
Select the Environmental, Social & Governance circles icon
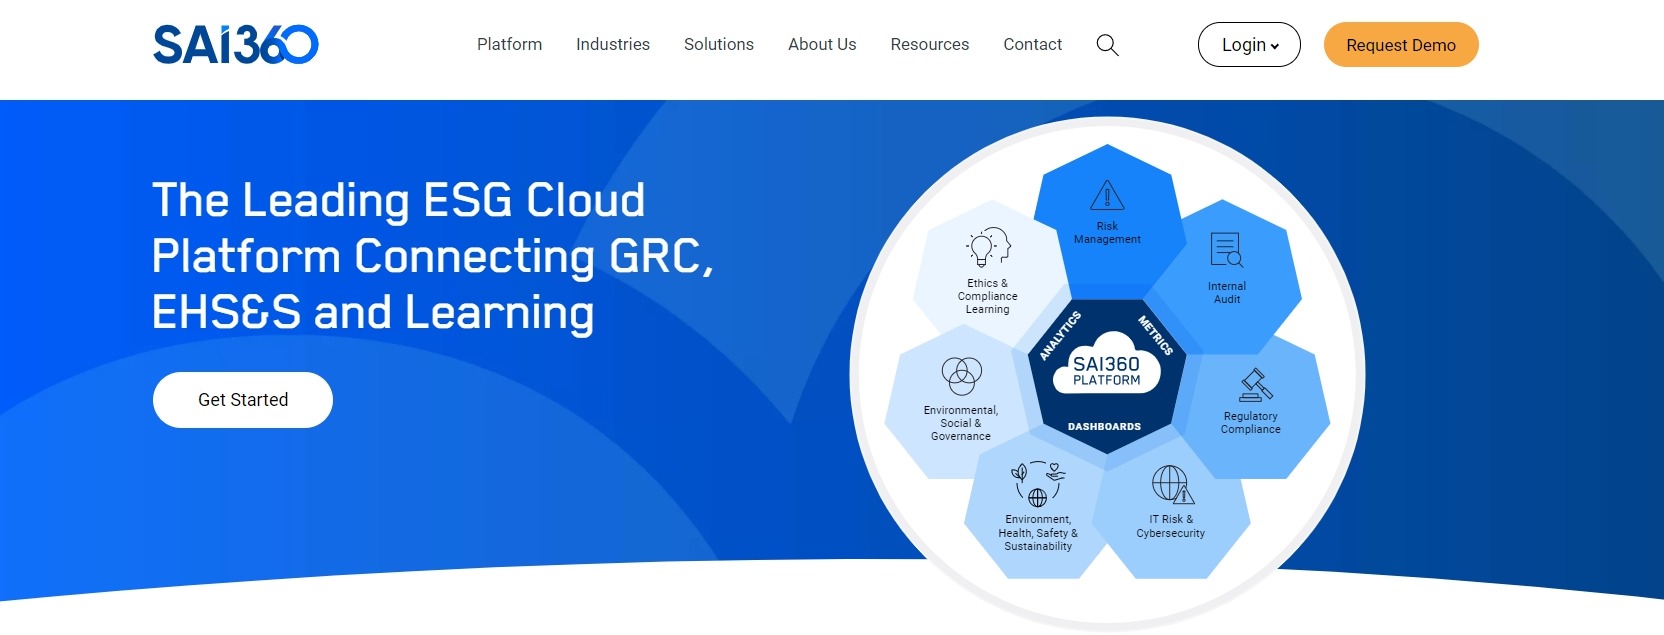tap(962, 377)
